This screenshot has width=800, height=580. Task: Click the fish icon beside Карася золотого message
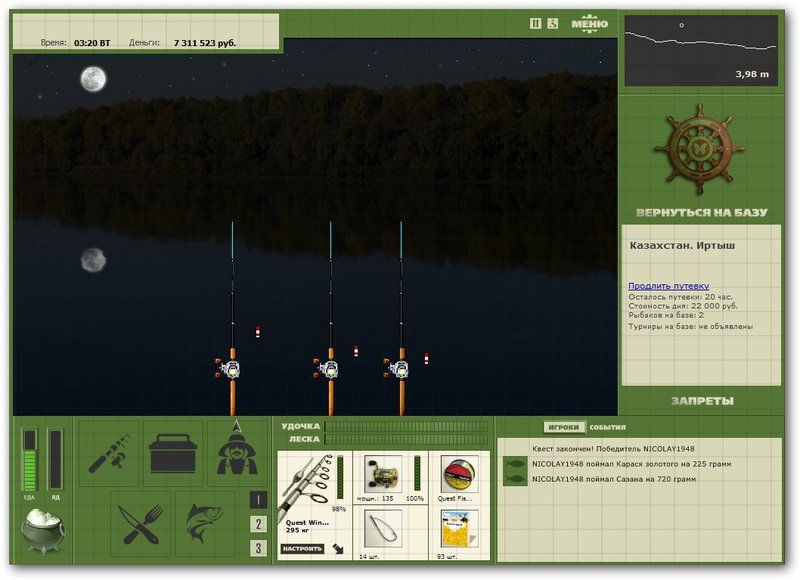click(515, 464)
